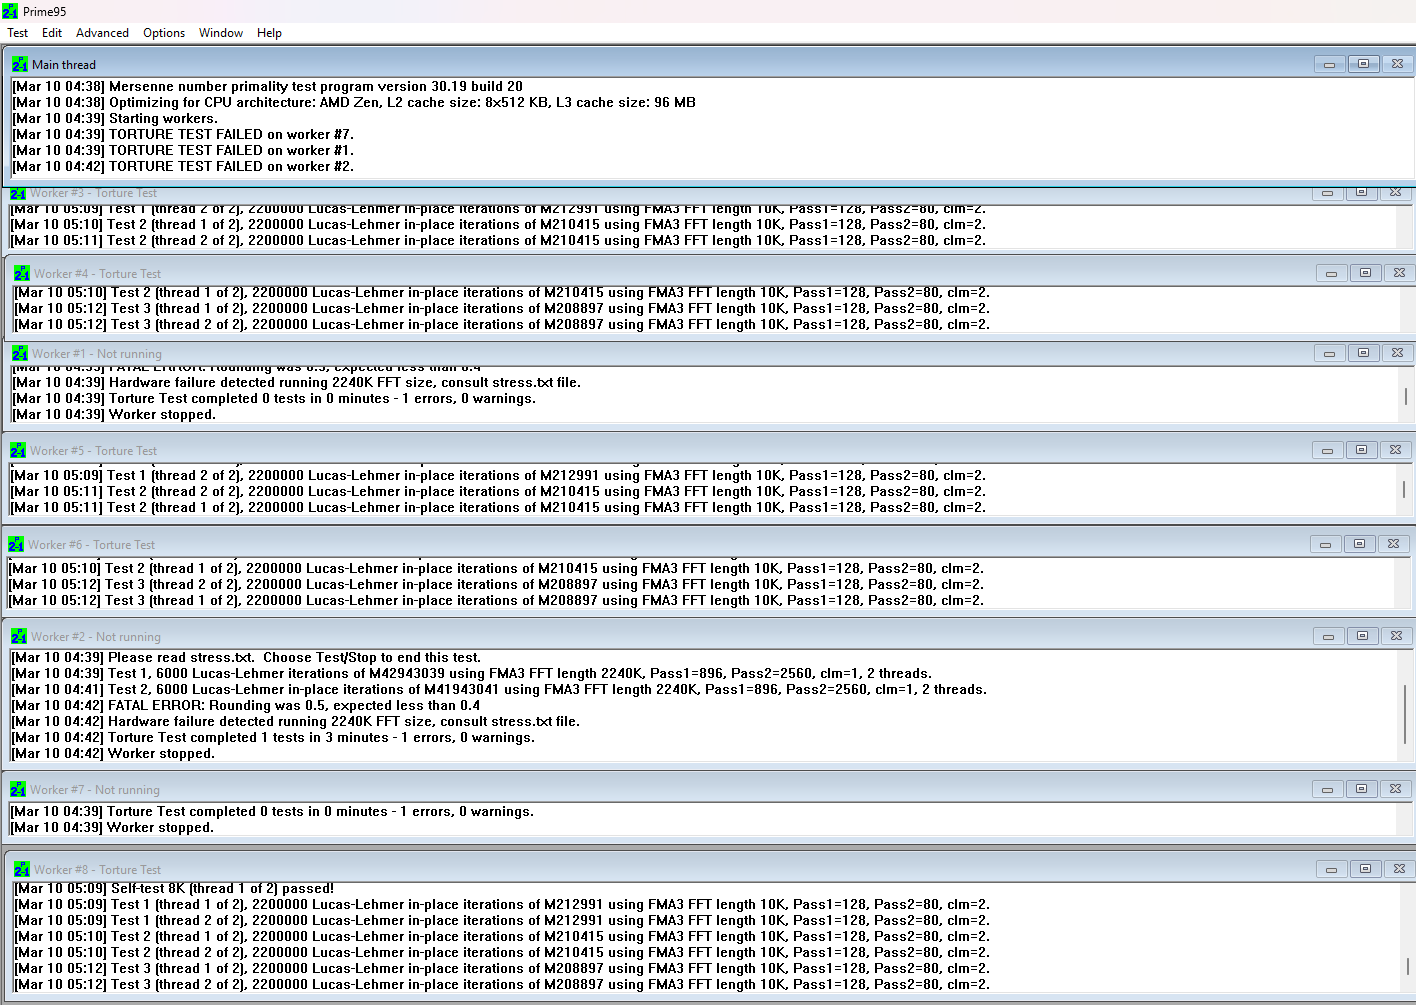Open the Test menu

(18, 33)
